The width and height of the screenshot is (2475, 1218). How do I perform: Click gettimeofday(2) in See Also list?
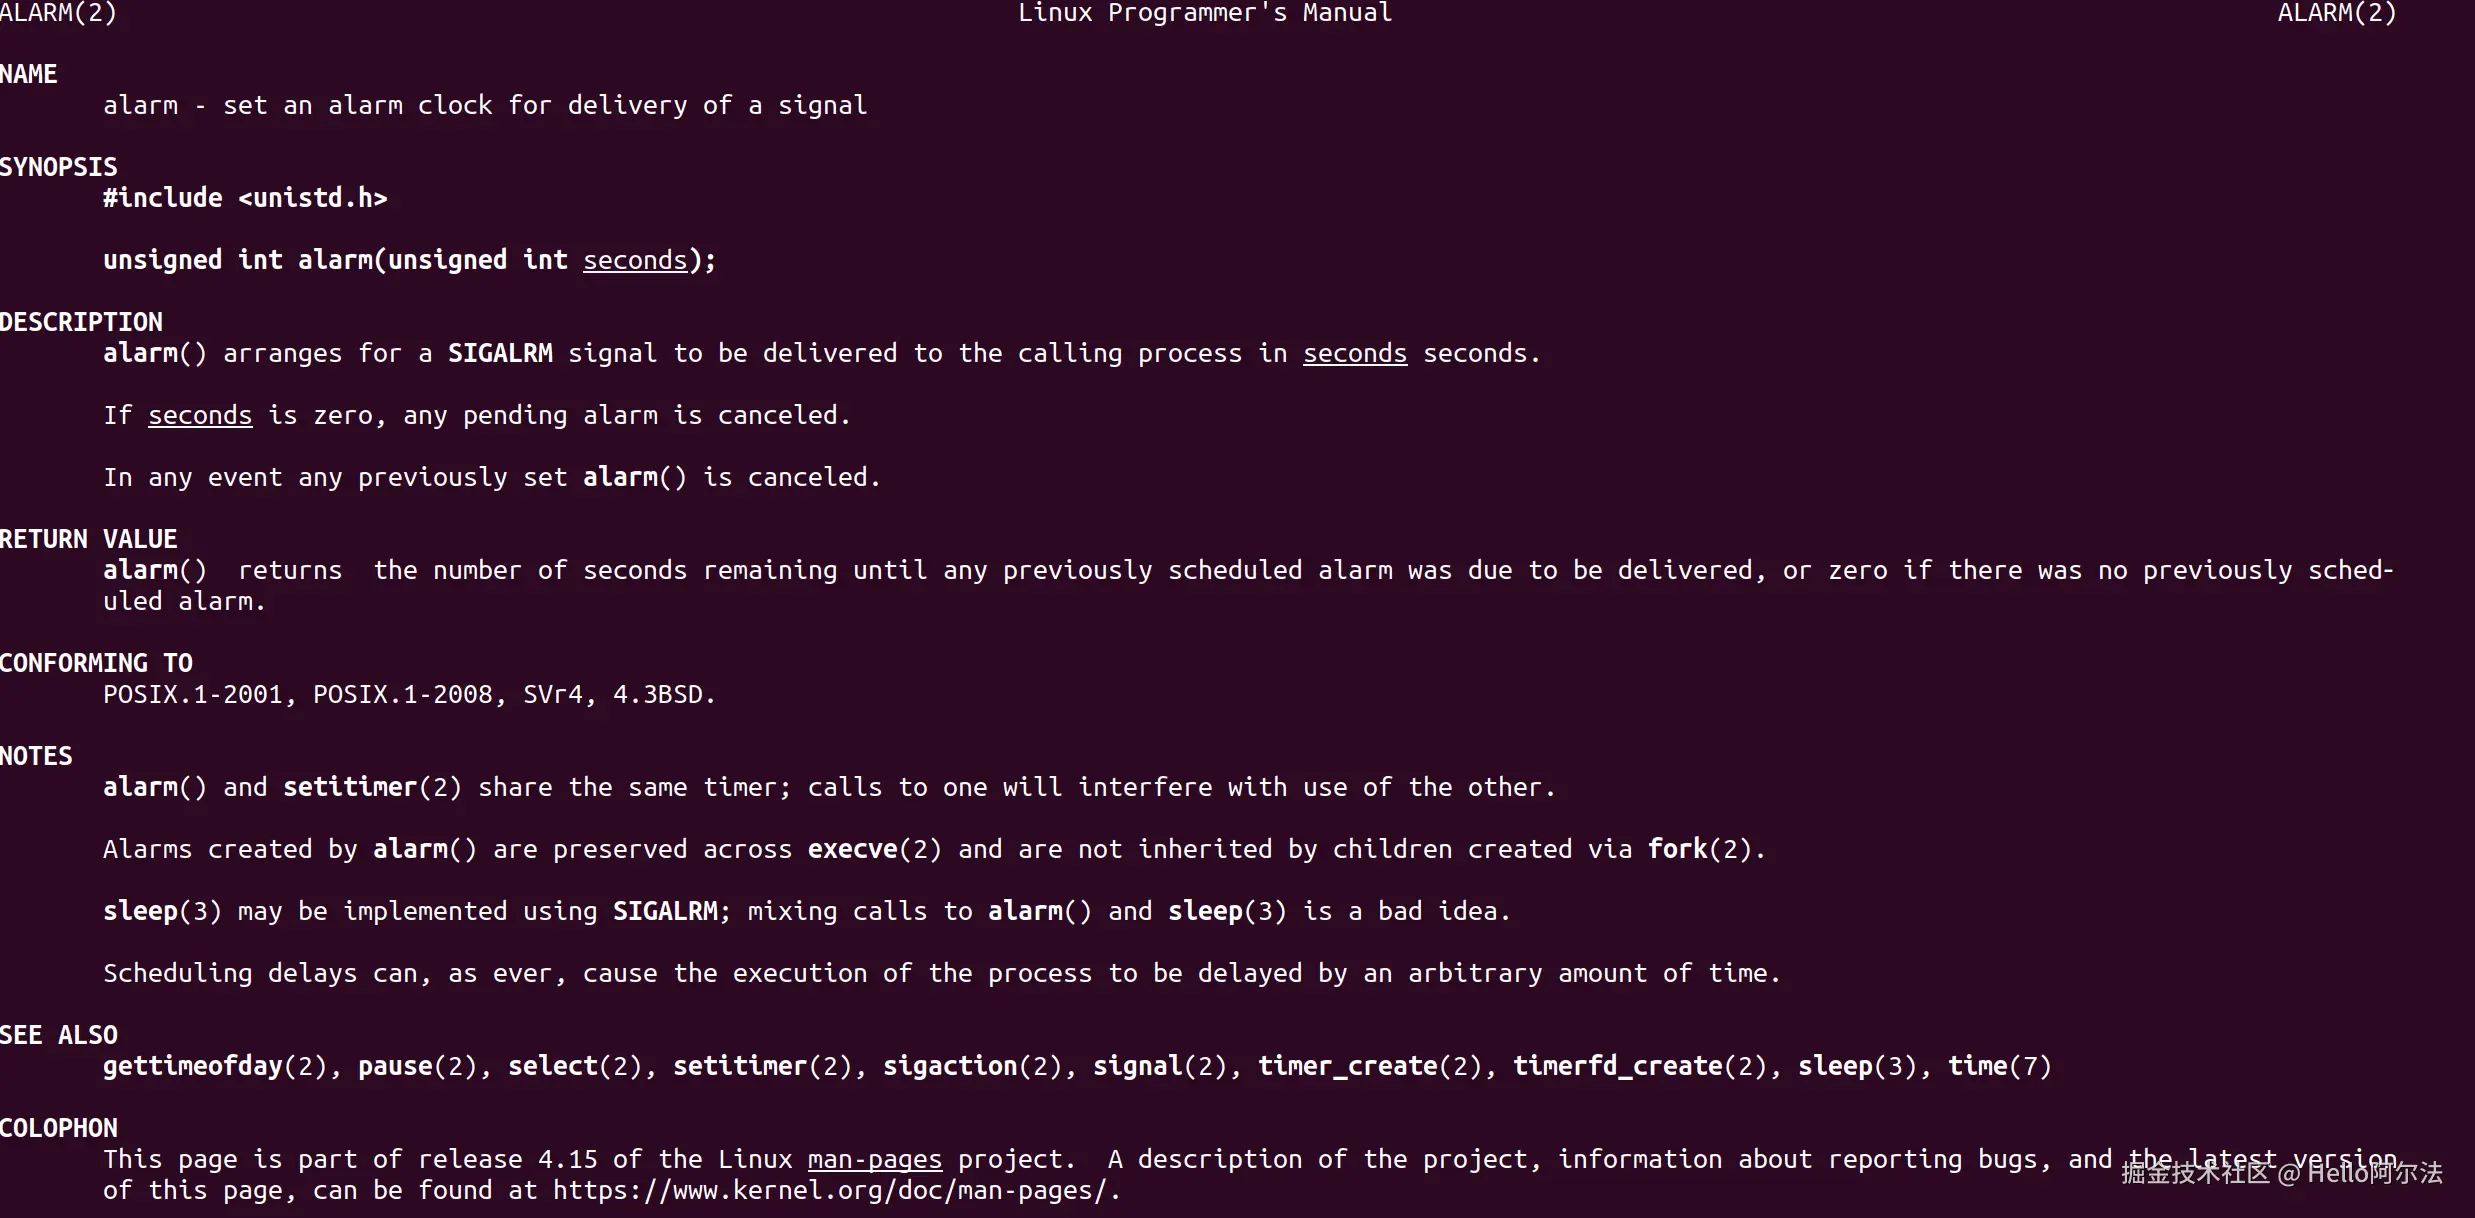(215, 1066)
